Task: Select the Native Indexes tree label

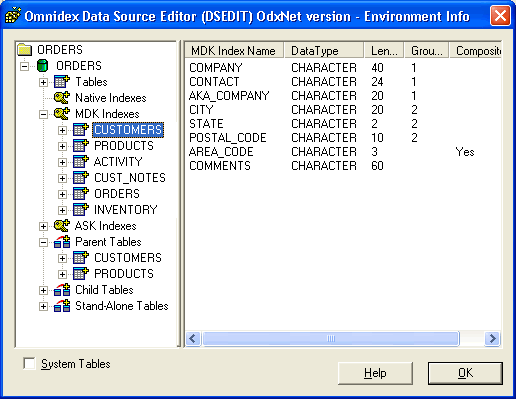Action: coord(111,98)
